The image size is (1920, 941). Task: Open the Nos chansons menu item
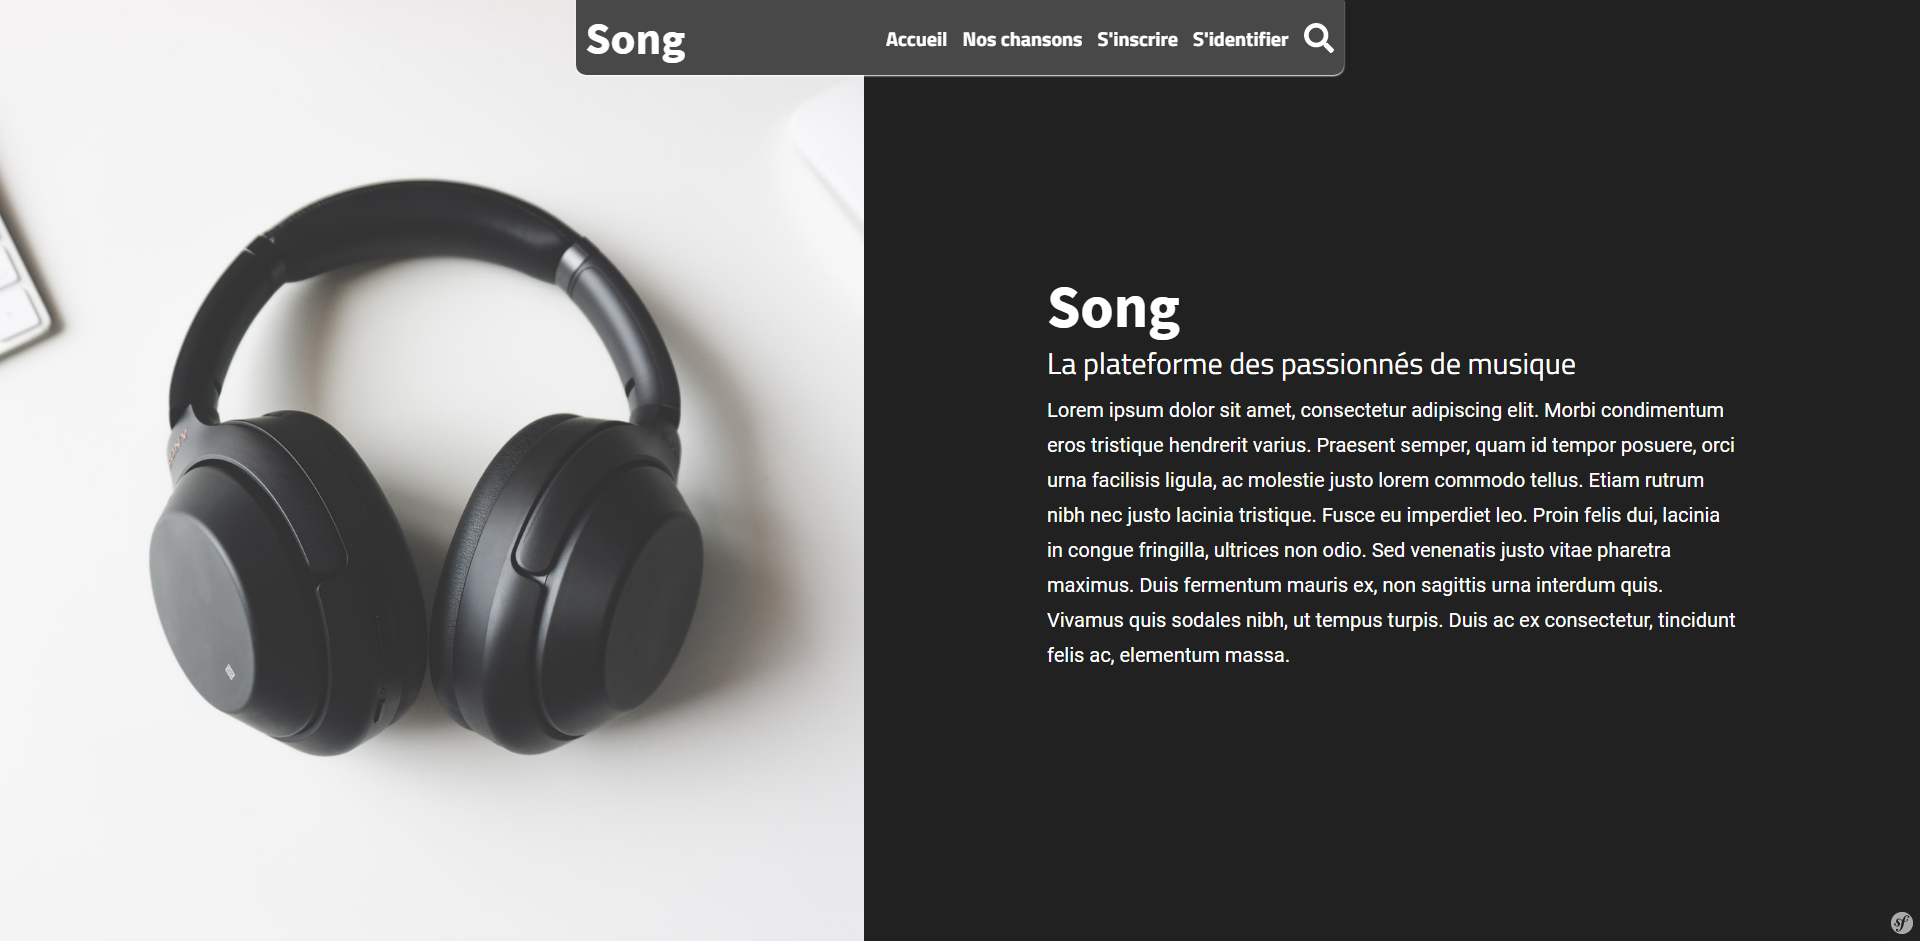tap(1022, 40)
